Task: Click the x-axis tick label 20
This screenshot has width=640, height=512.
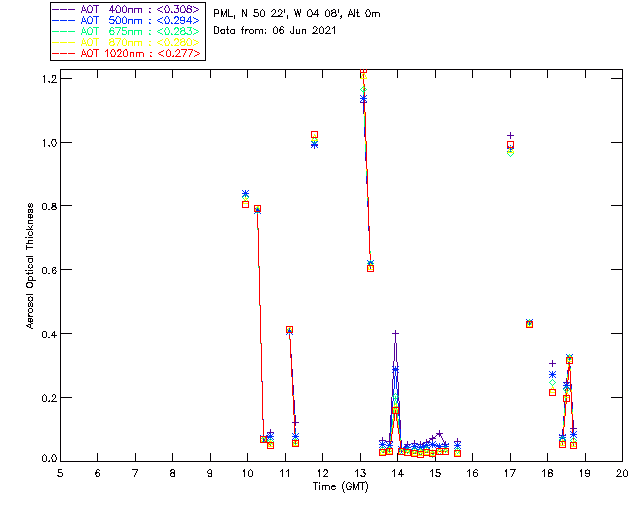Action: [622, 473]
